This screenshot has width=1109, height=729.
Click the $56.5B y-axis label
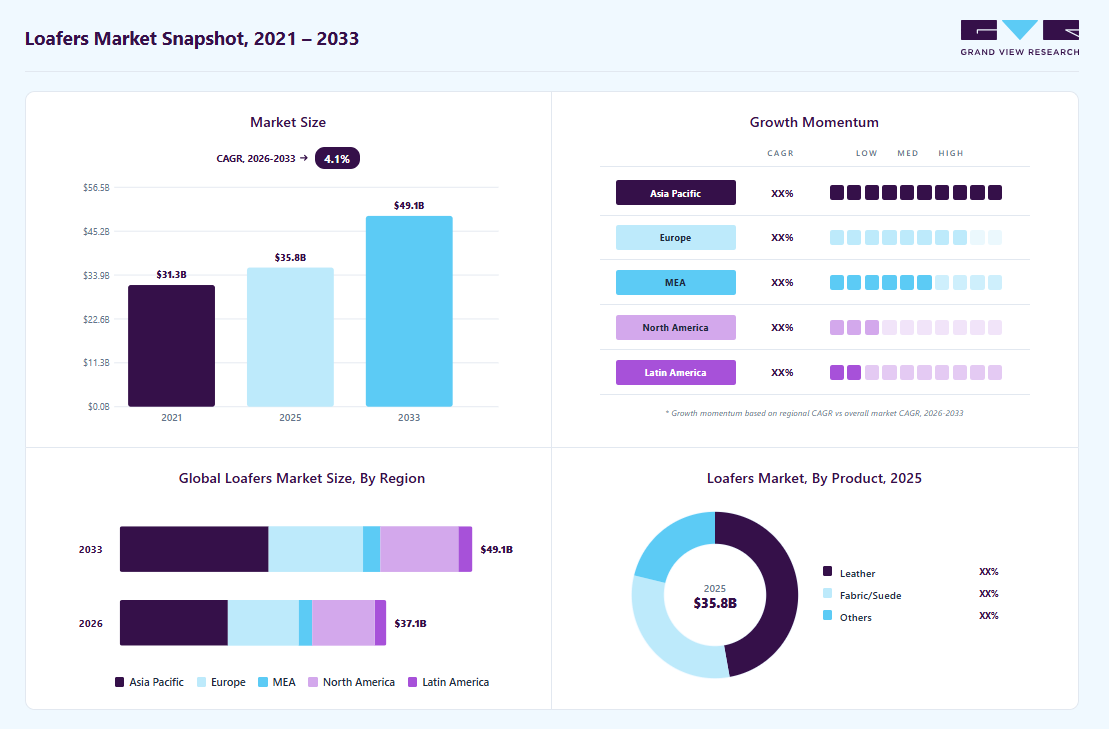pos(96,187)
